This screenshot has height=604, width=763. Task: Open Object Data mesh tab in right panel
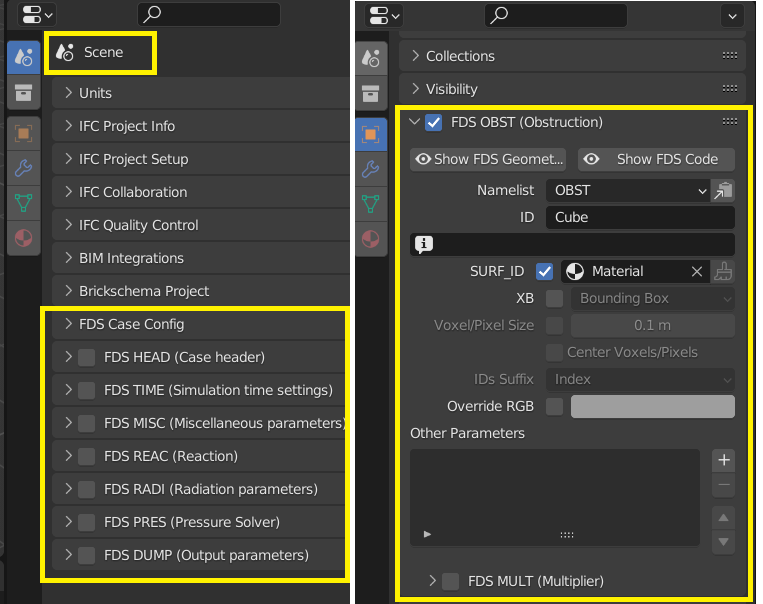pyautogui.click(x=371, y=204)
